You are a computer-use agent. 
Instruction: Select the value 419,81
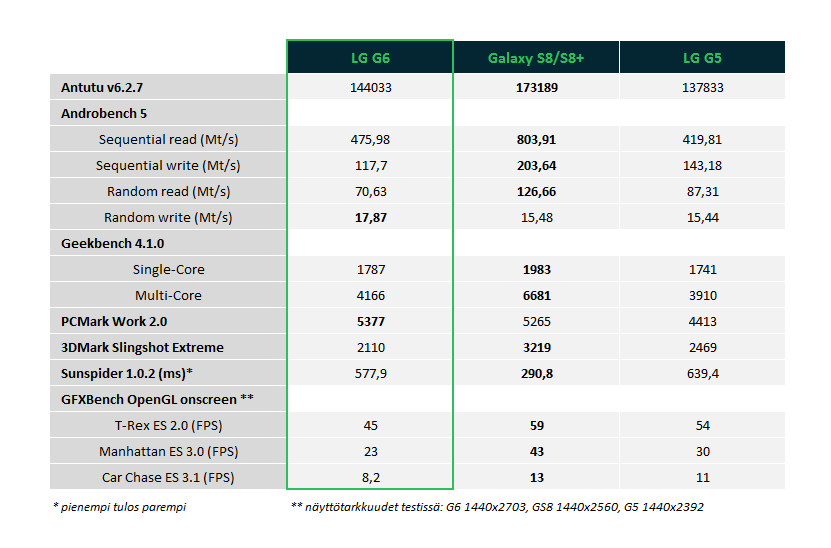click(x=702, y=139)
